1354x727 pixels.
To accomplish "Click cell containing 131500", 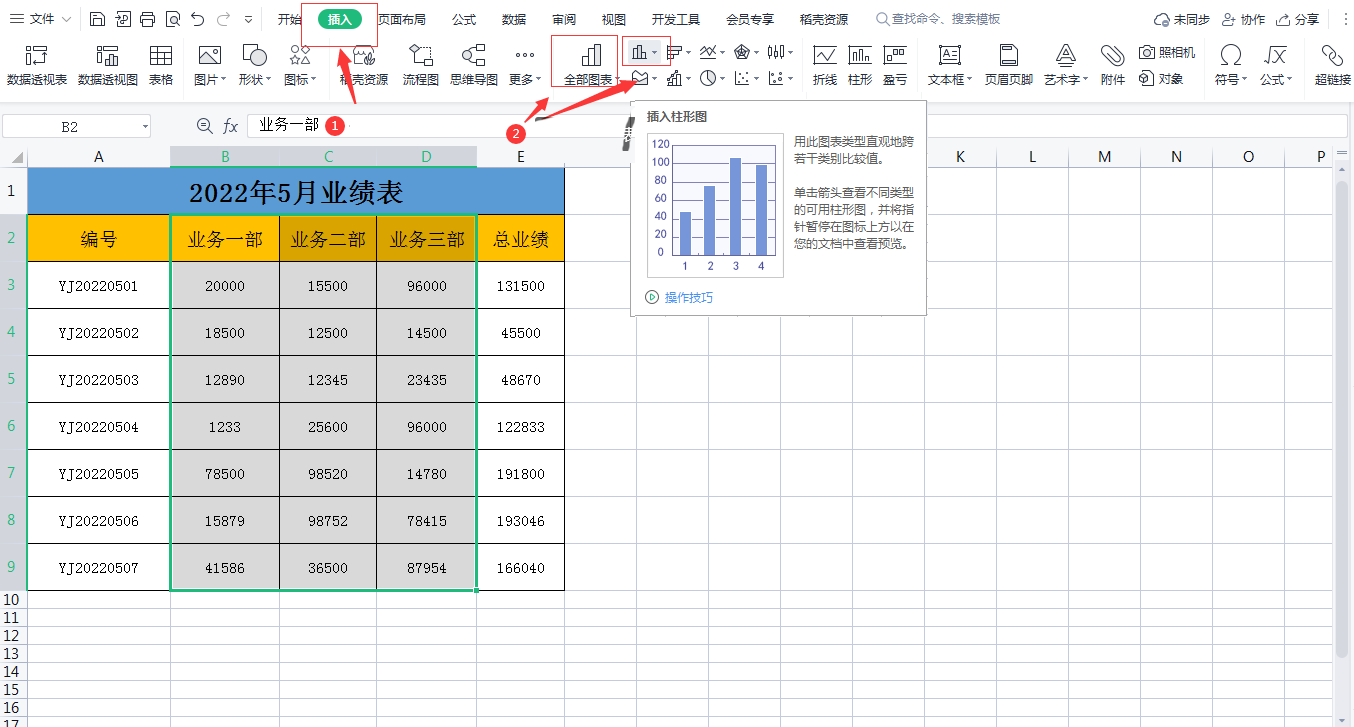I will pos(520,285).
